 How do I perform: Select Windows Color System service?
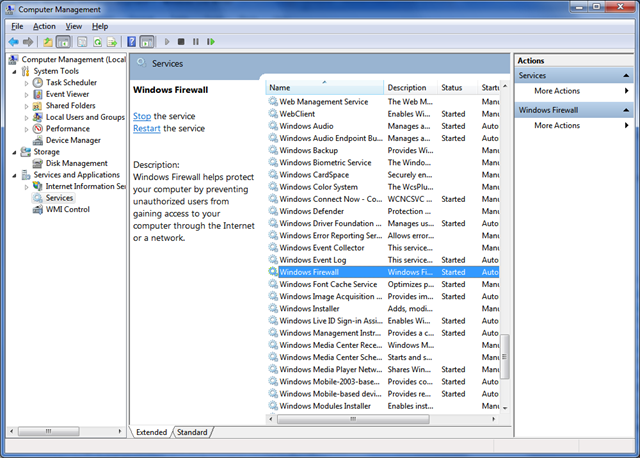point(383,187)
